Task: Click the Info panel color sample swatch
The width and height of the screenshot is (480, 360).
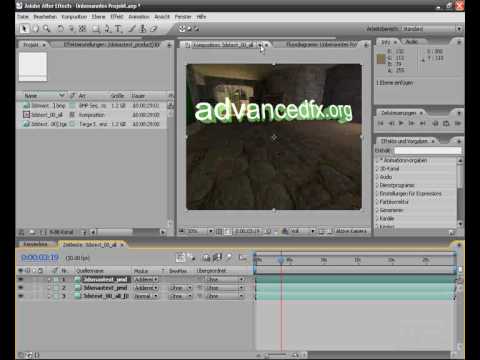Action: pos(381,59)
